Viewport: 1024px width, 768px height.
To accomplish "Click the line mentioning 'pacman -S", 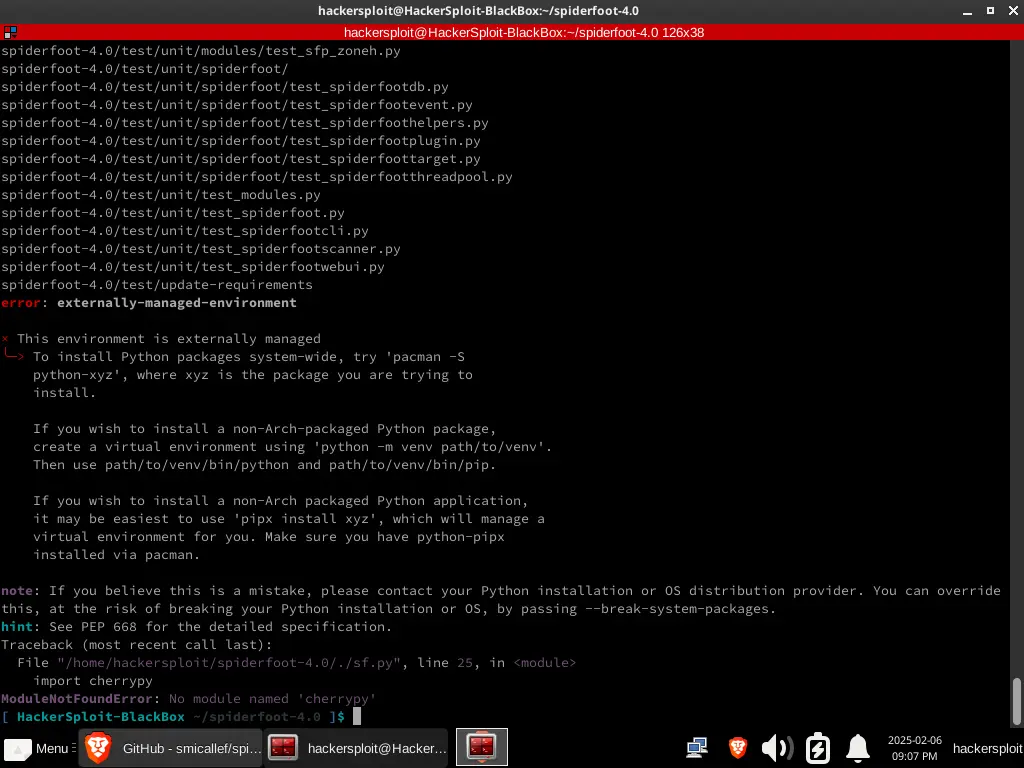I will coord(249,357).
